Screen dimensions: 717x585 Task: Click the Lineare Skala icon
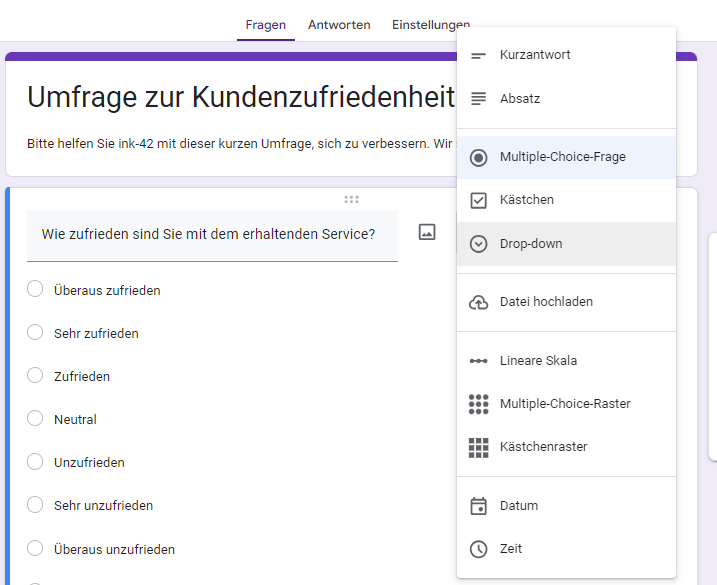click(x=478, y=361)
